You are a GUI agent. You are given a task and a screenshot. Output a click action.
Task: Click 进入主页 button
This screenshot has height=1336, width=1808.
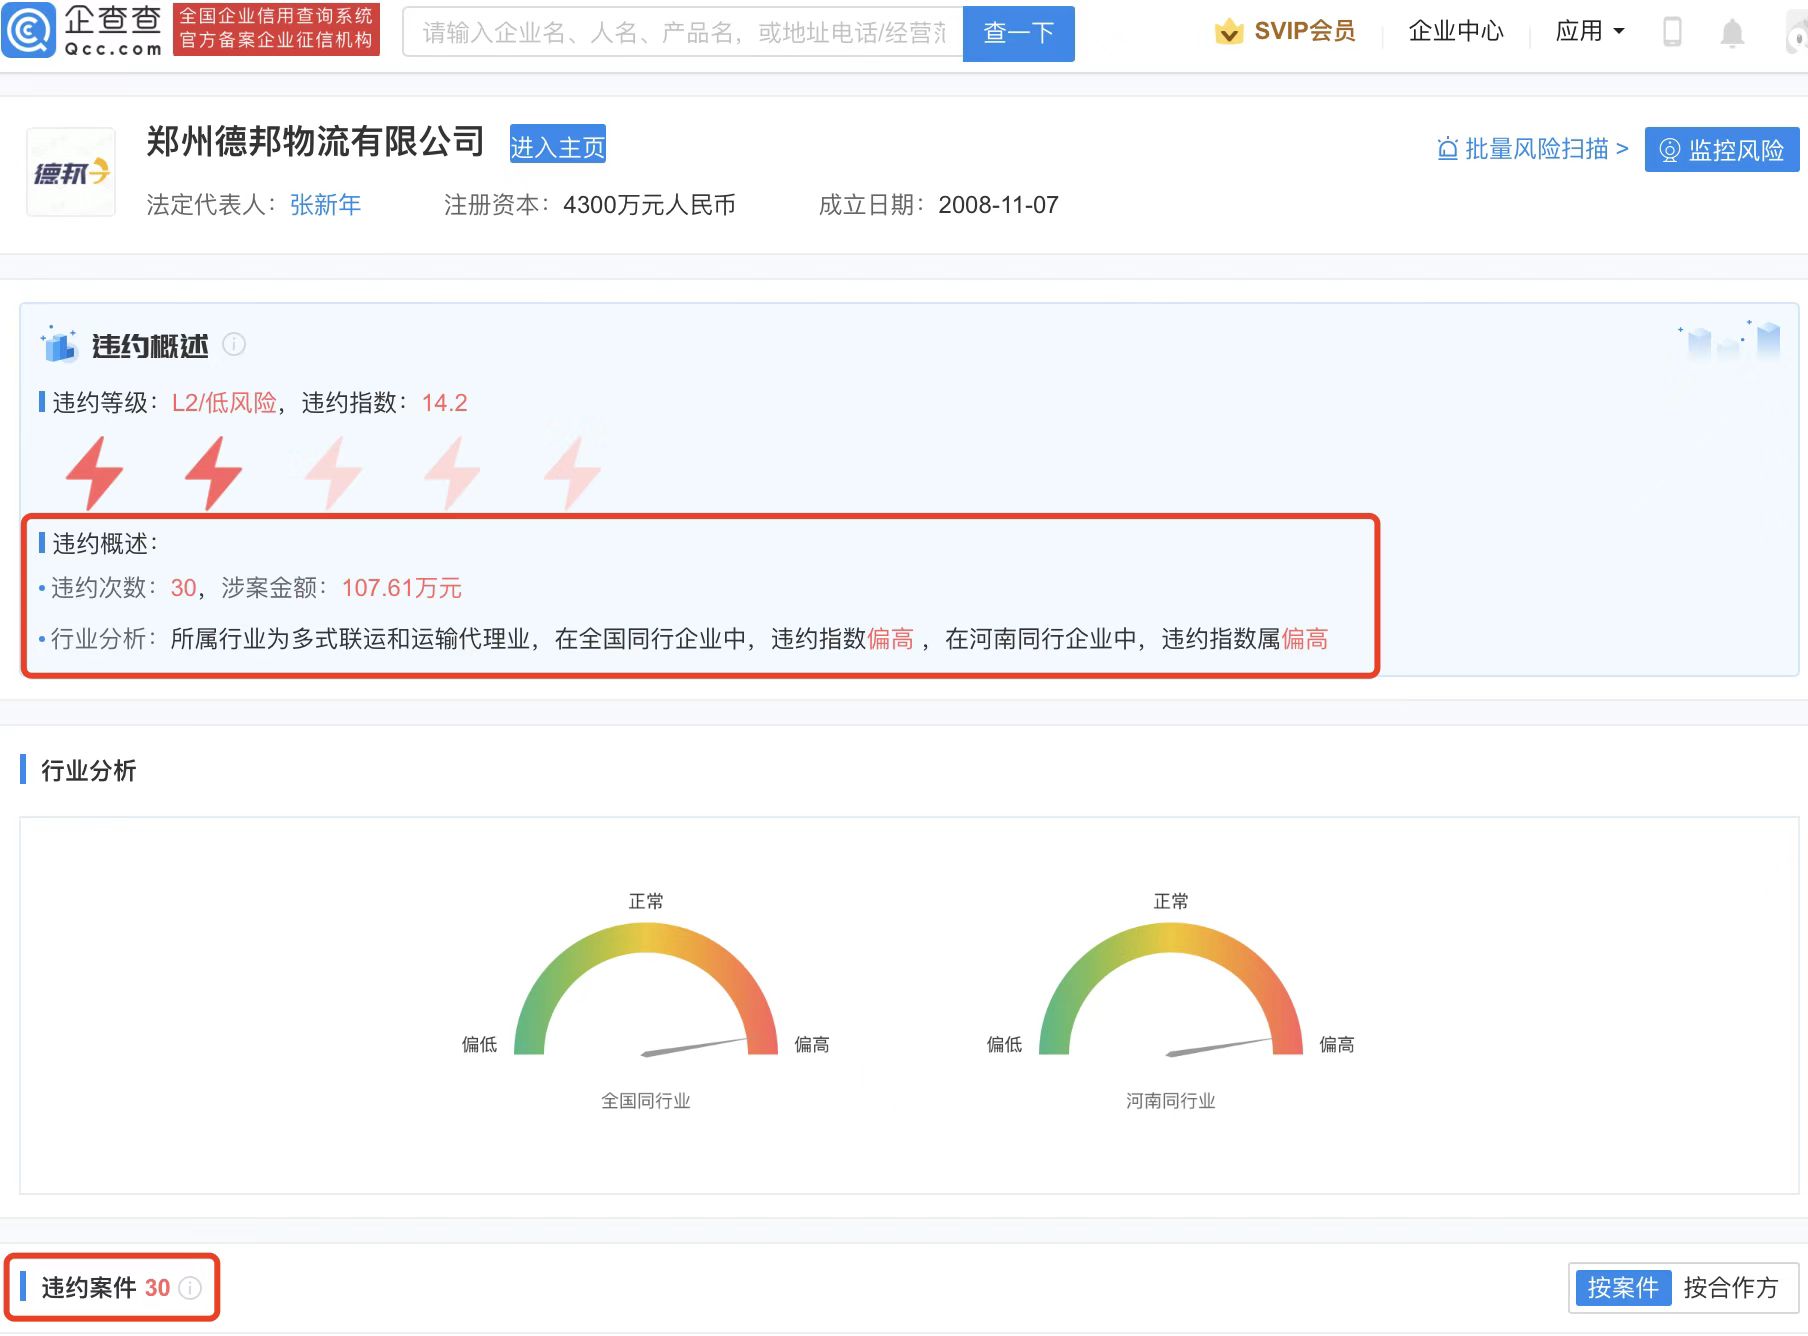click(x=557, y=145)
